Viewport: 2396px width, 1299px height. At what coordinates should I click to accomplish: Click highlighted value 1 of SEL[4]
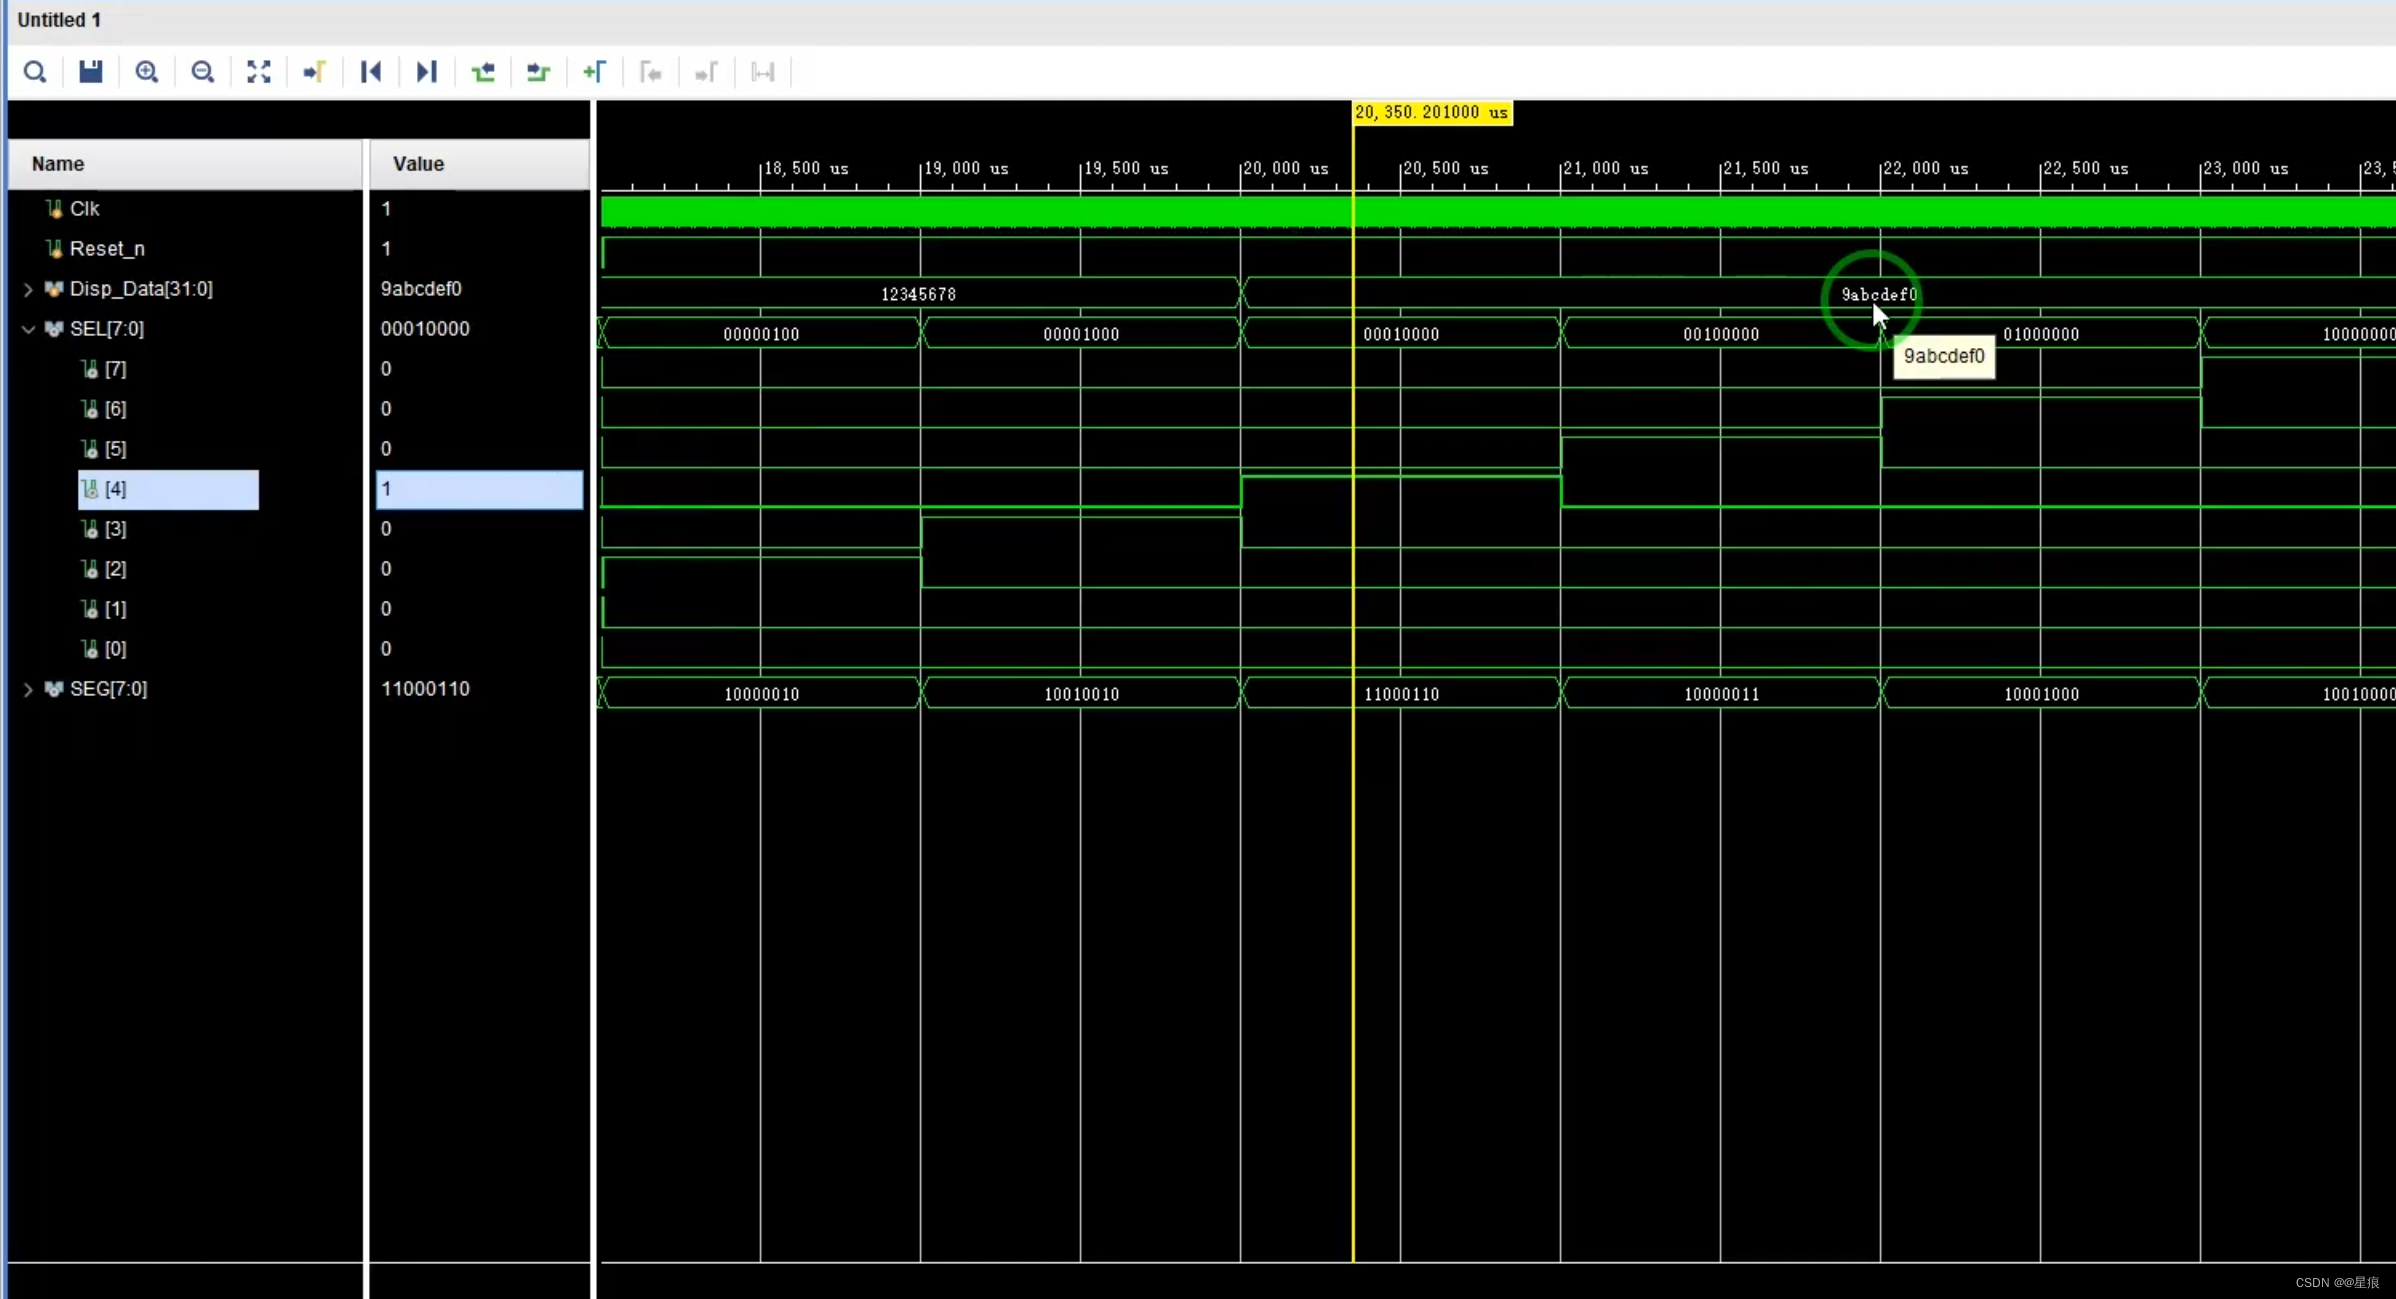pos(479,489)
